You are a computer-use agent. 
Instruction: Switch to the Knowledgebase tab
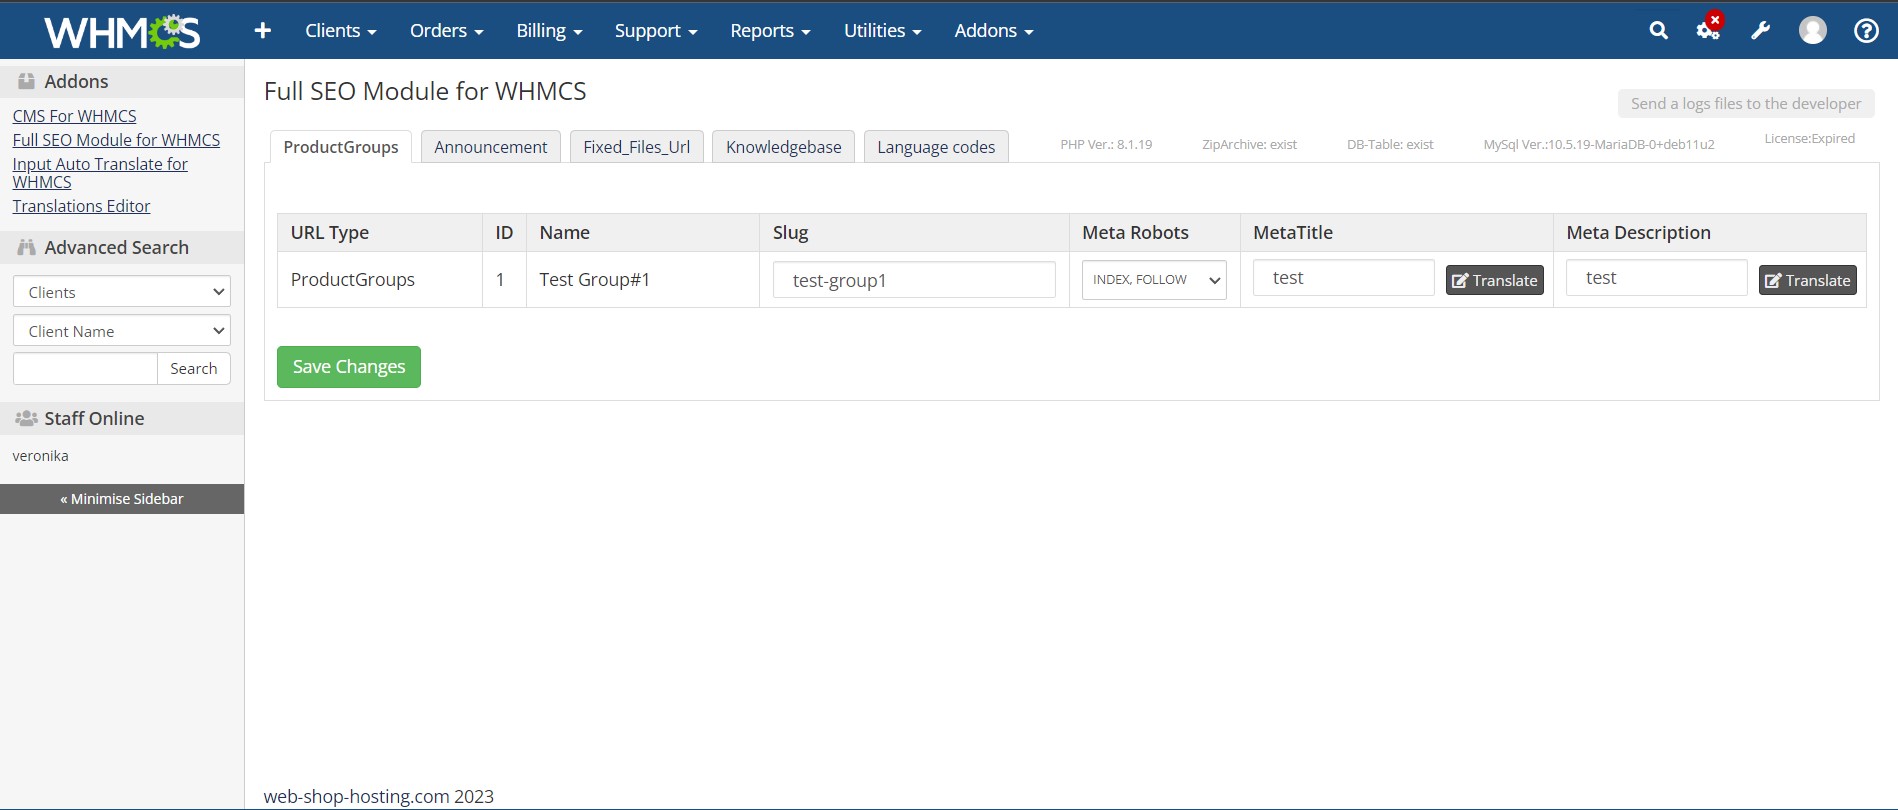pyautogui.click(x=784, y=147)
